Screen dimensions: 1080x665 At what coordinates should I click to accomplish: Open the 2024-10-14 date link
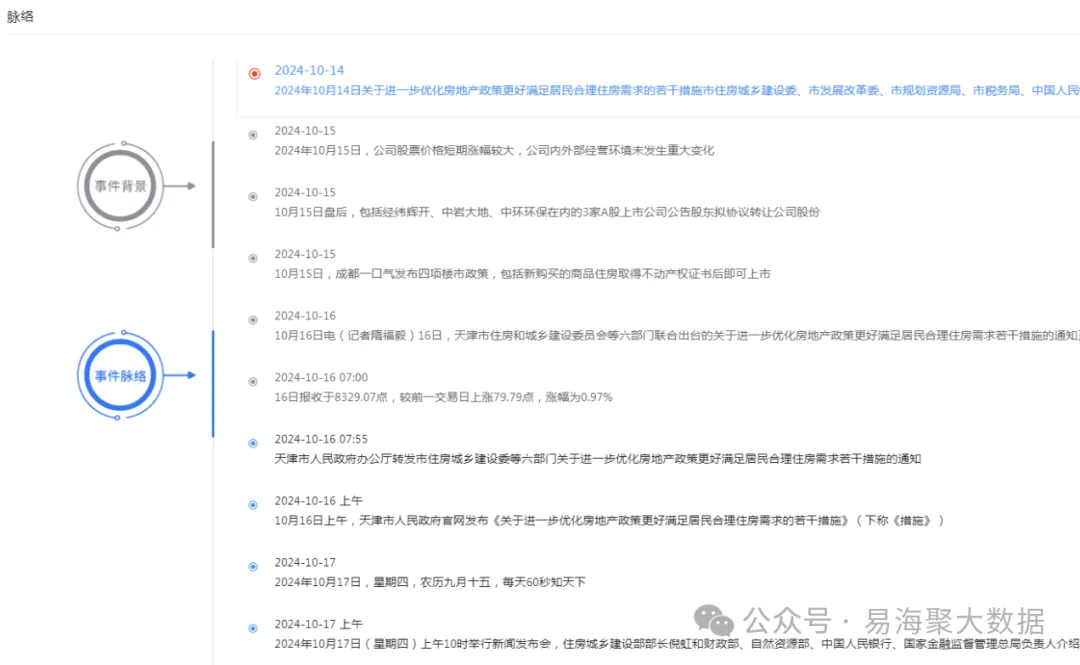[x=309, y=71]
